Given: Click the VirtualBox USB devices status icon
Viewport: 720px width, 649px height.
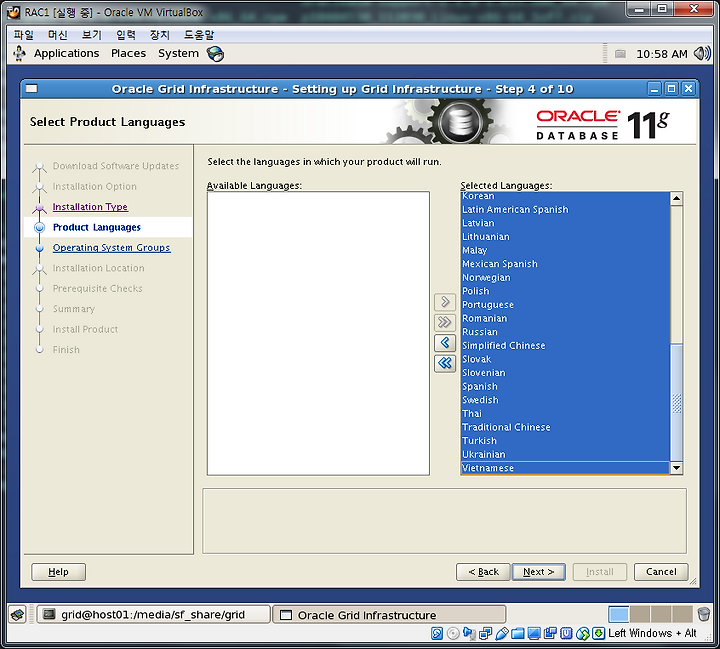Looking at the screenshot, I should coord(502,633).
